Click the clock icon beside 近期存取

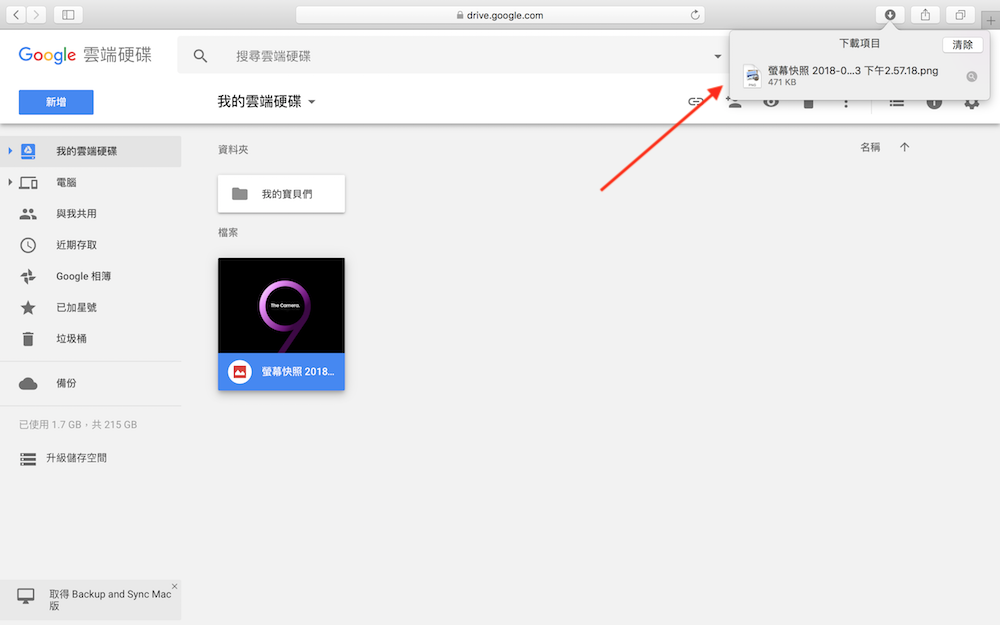click(28, 245)
